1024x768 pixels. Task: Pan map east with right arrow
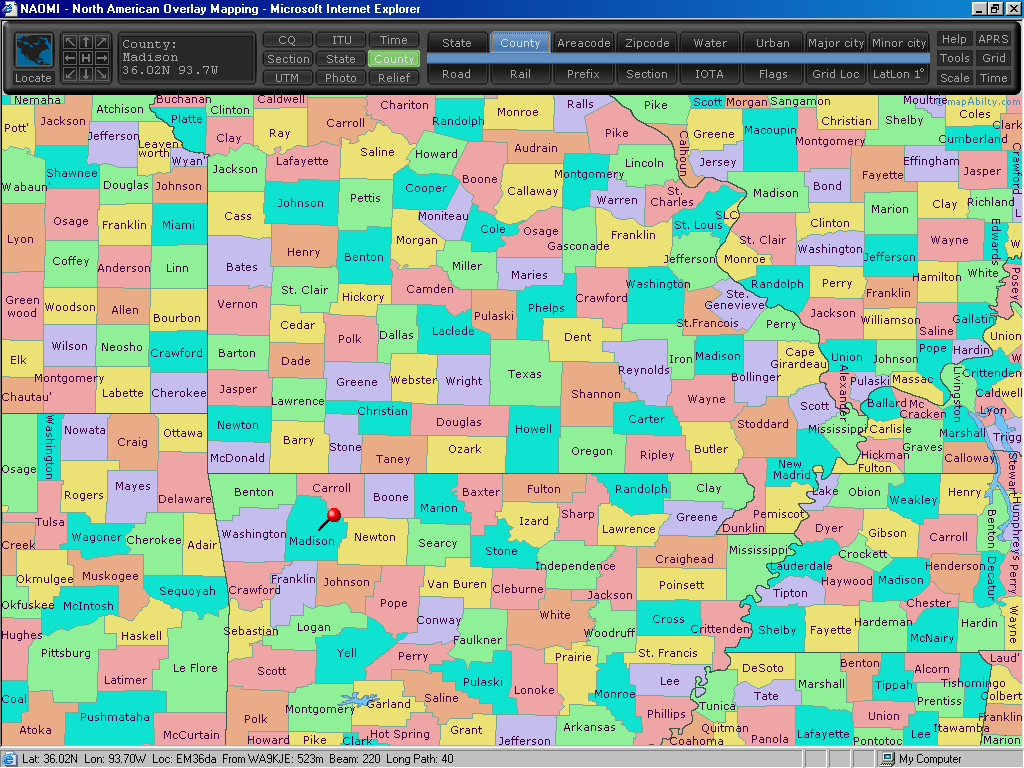tap(102, 58)
